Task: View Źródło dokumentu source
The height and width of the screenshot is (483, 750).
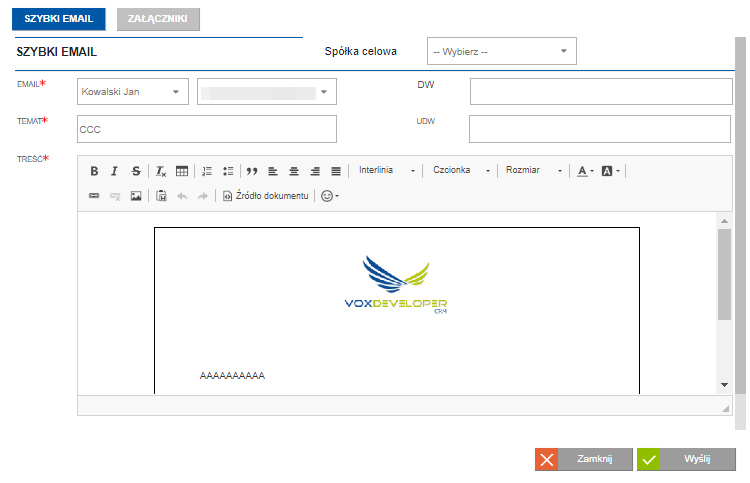Action: [x=265, y=196]
